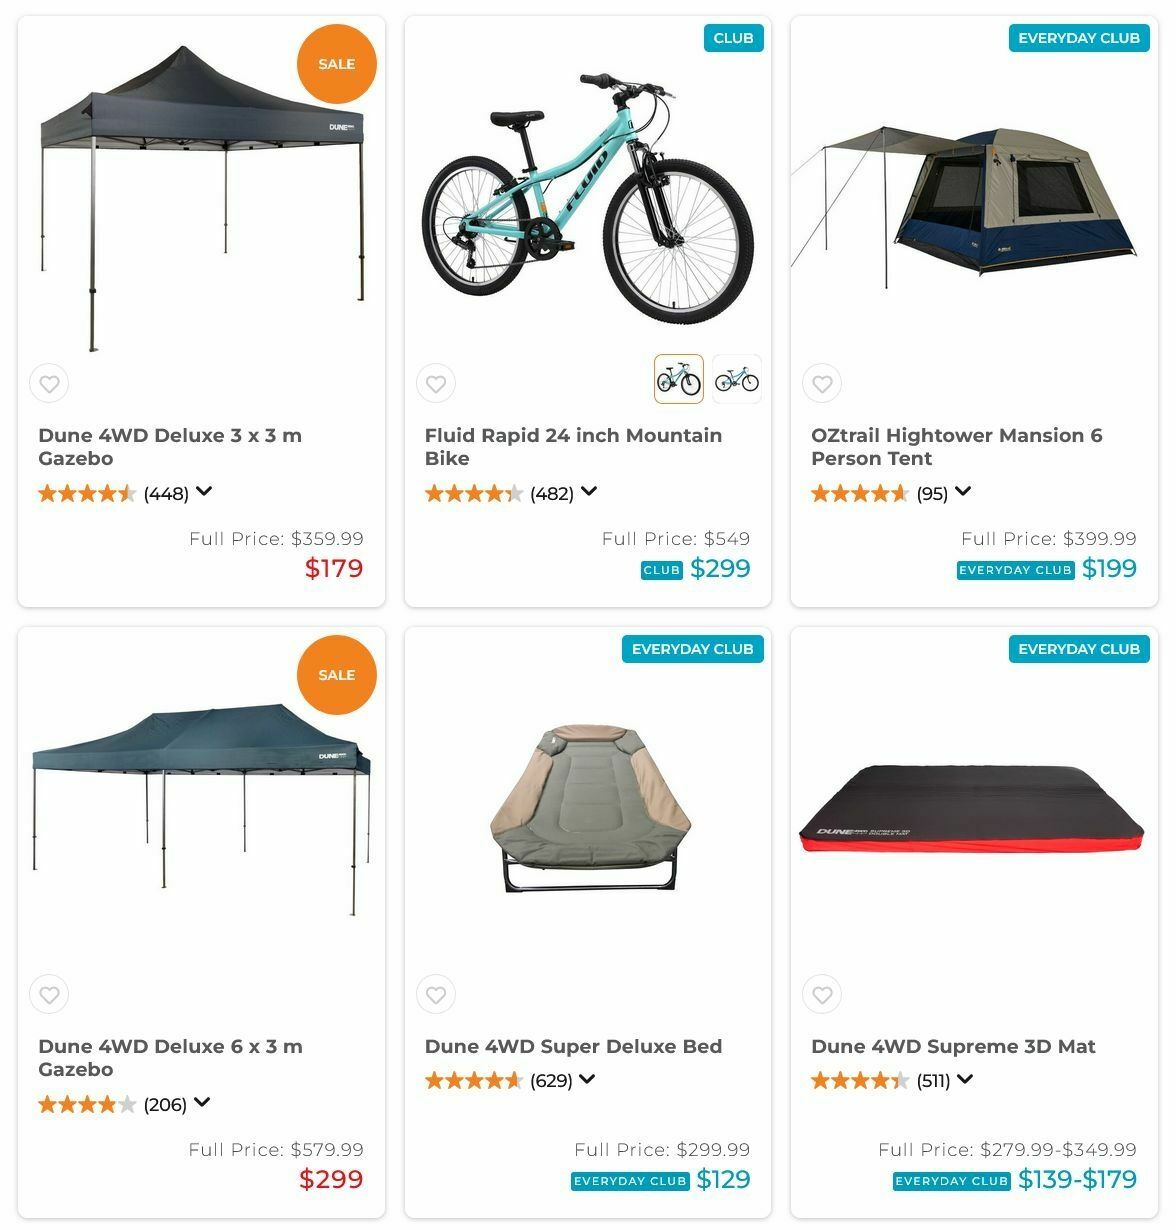The height and width of the screenshot is (1230, 1176).
Task: Expand ratings for Dune 3 x 3 m Gazebo
Action: tap(204, 491)
